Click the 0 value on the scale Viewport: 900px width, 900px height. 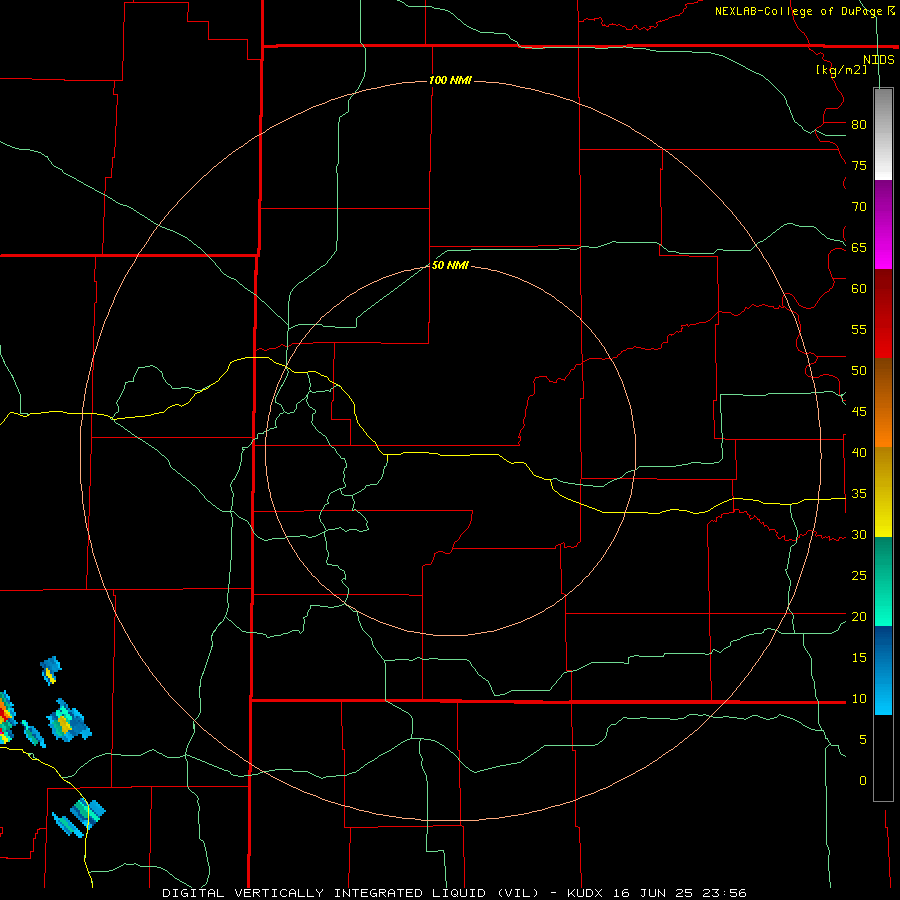click(x=863, y=781)
